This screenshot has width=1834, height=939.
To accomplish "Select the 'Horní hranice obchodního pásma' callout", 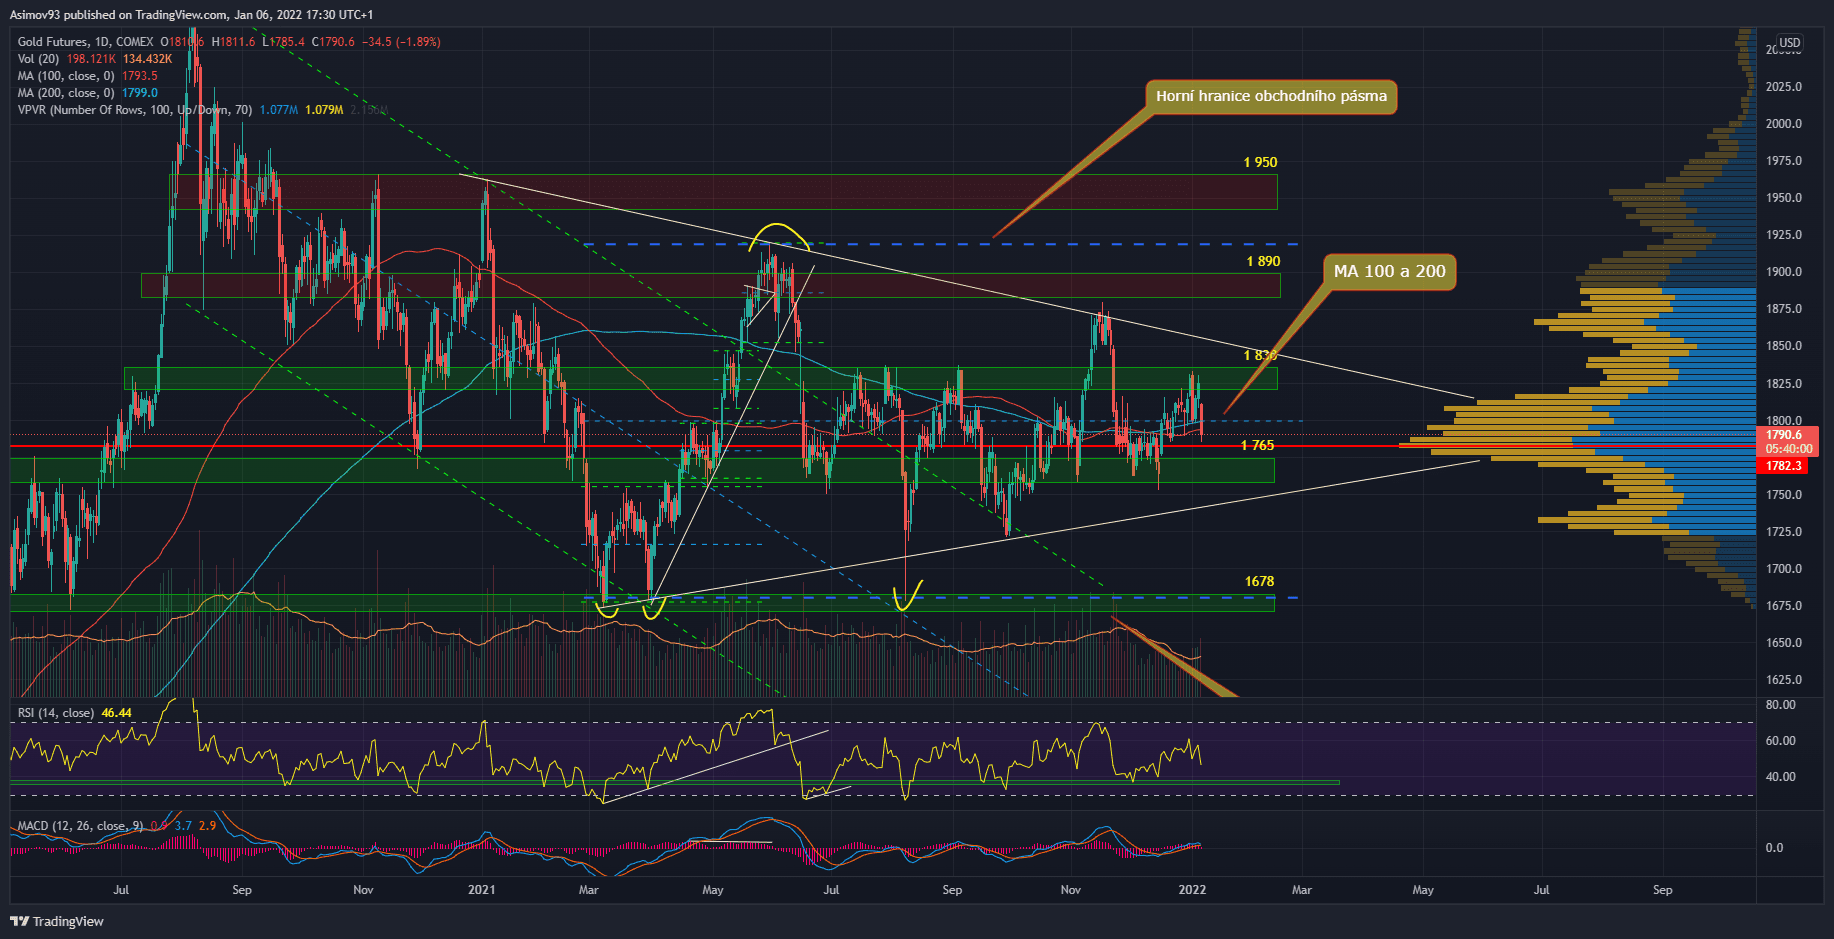I will (1271, 97).
